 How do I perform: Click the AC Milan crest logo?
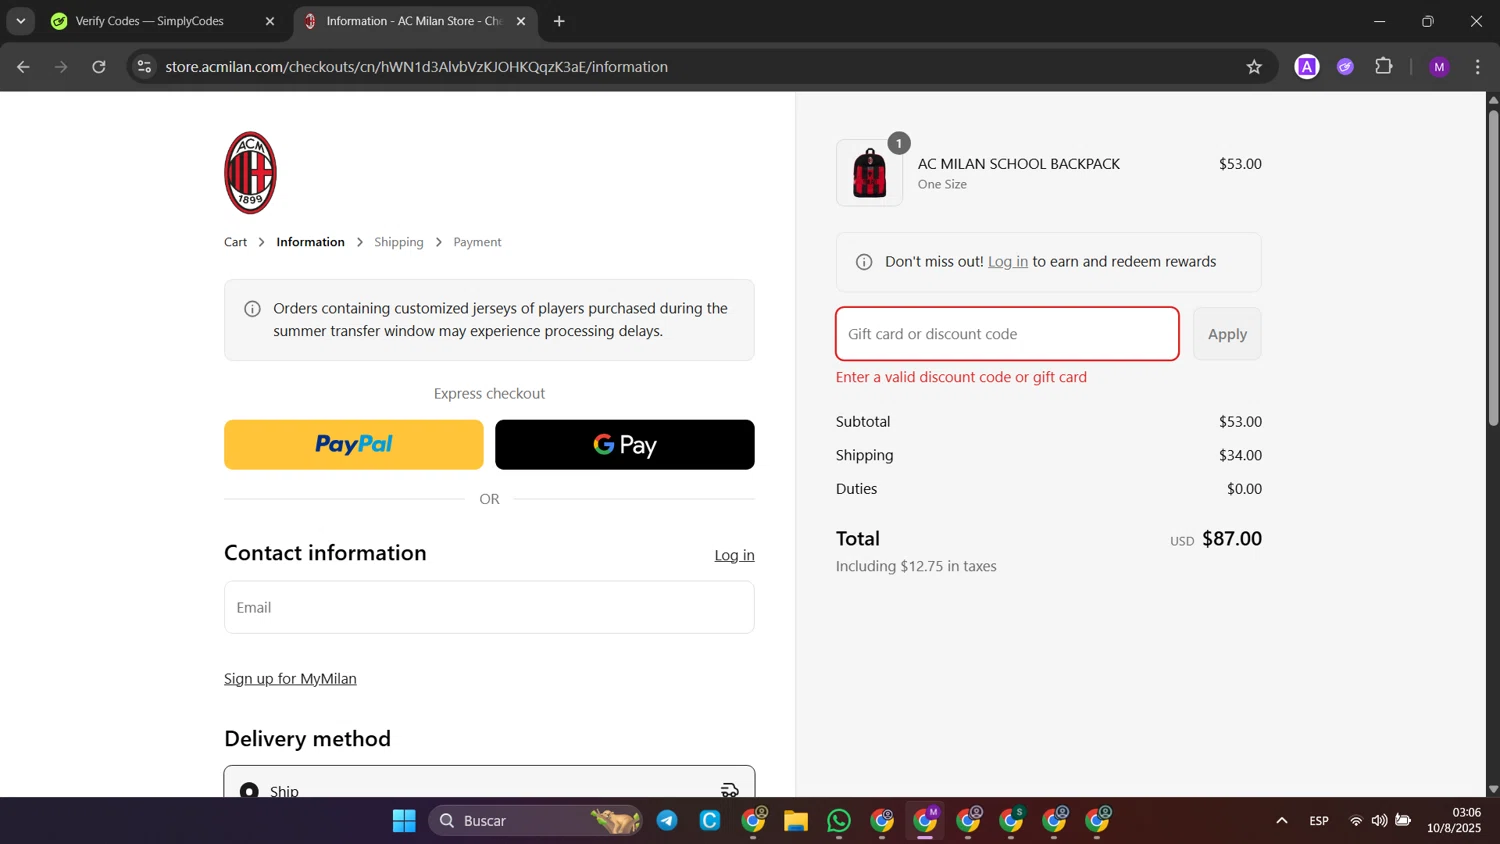click(250, 173)
